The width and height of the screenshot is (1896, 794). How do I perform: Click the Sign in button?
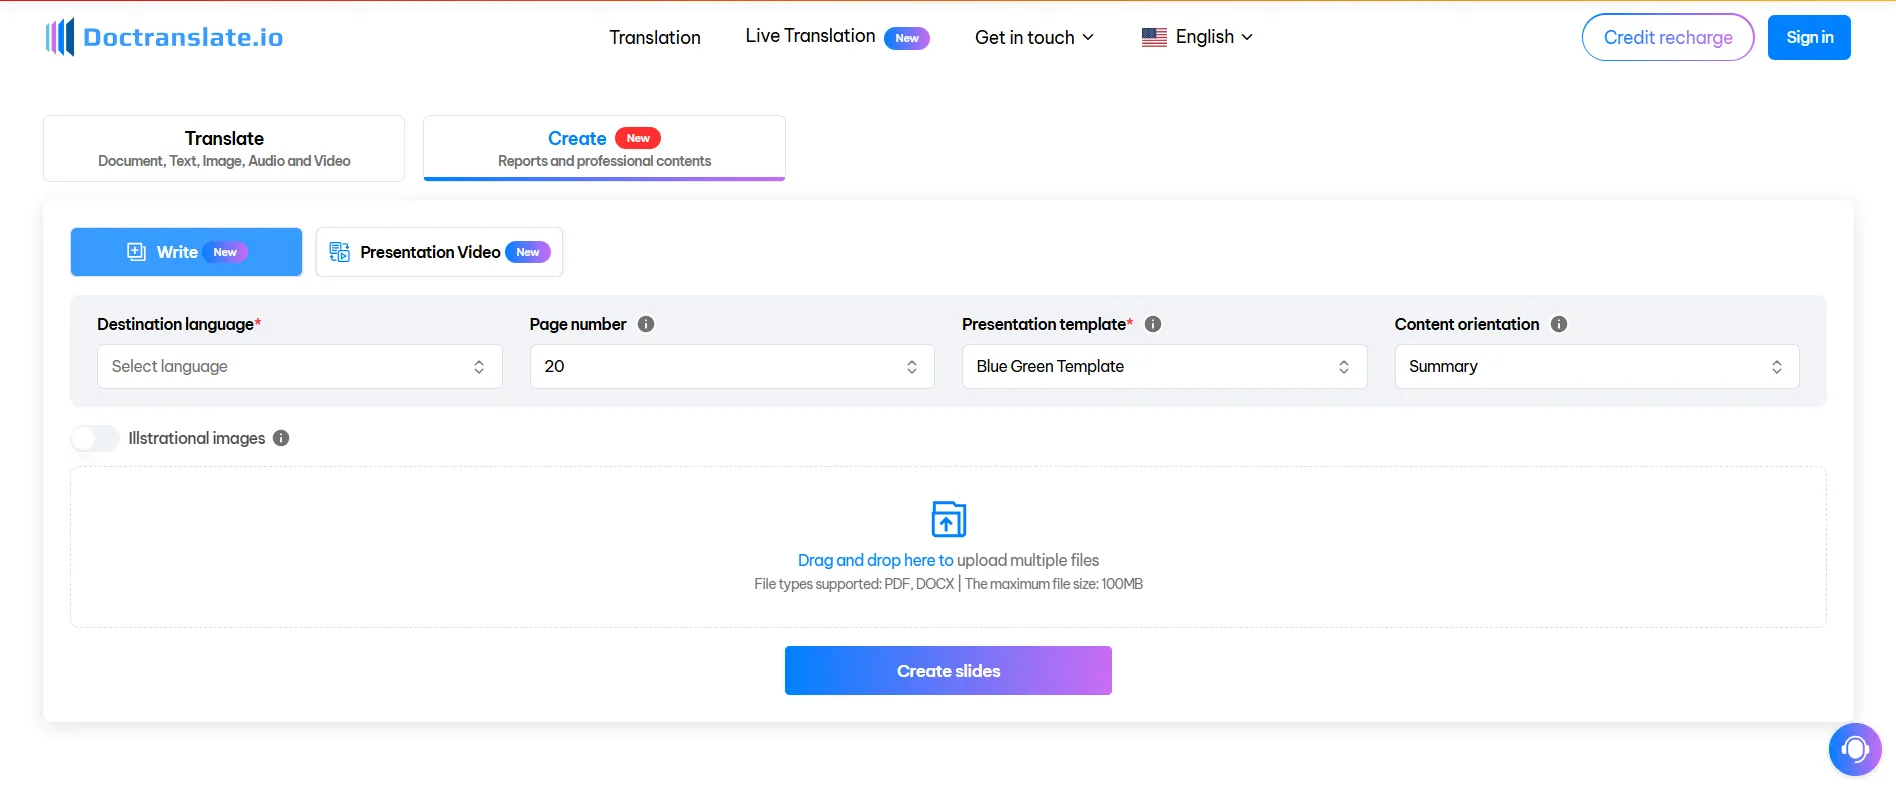click(1809, 37)
